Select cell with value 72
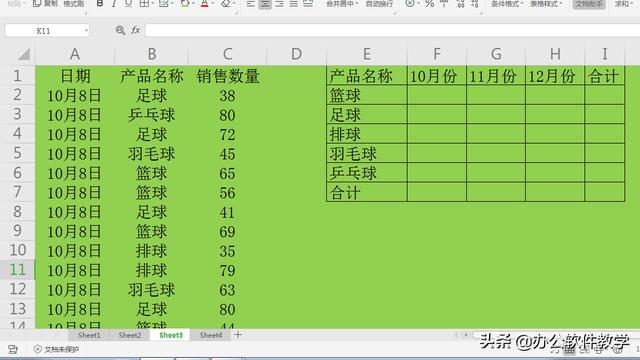 (227, 134)
